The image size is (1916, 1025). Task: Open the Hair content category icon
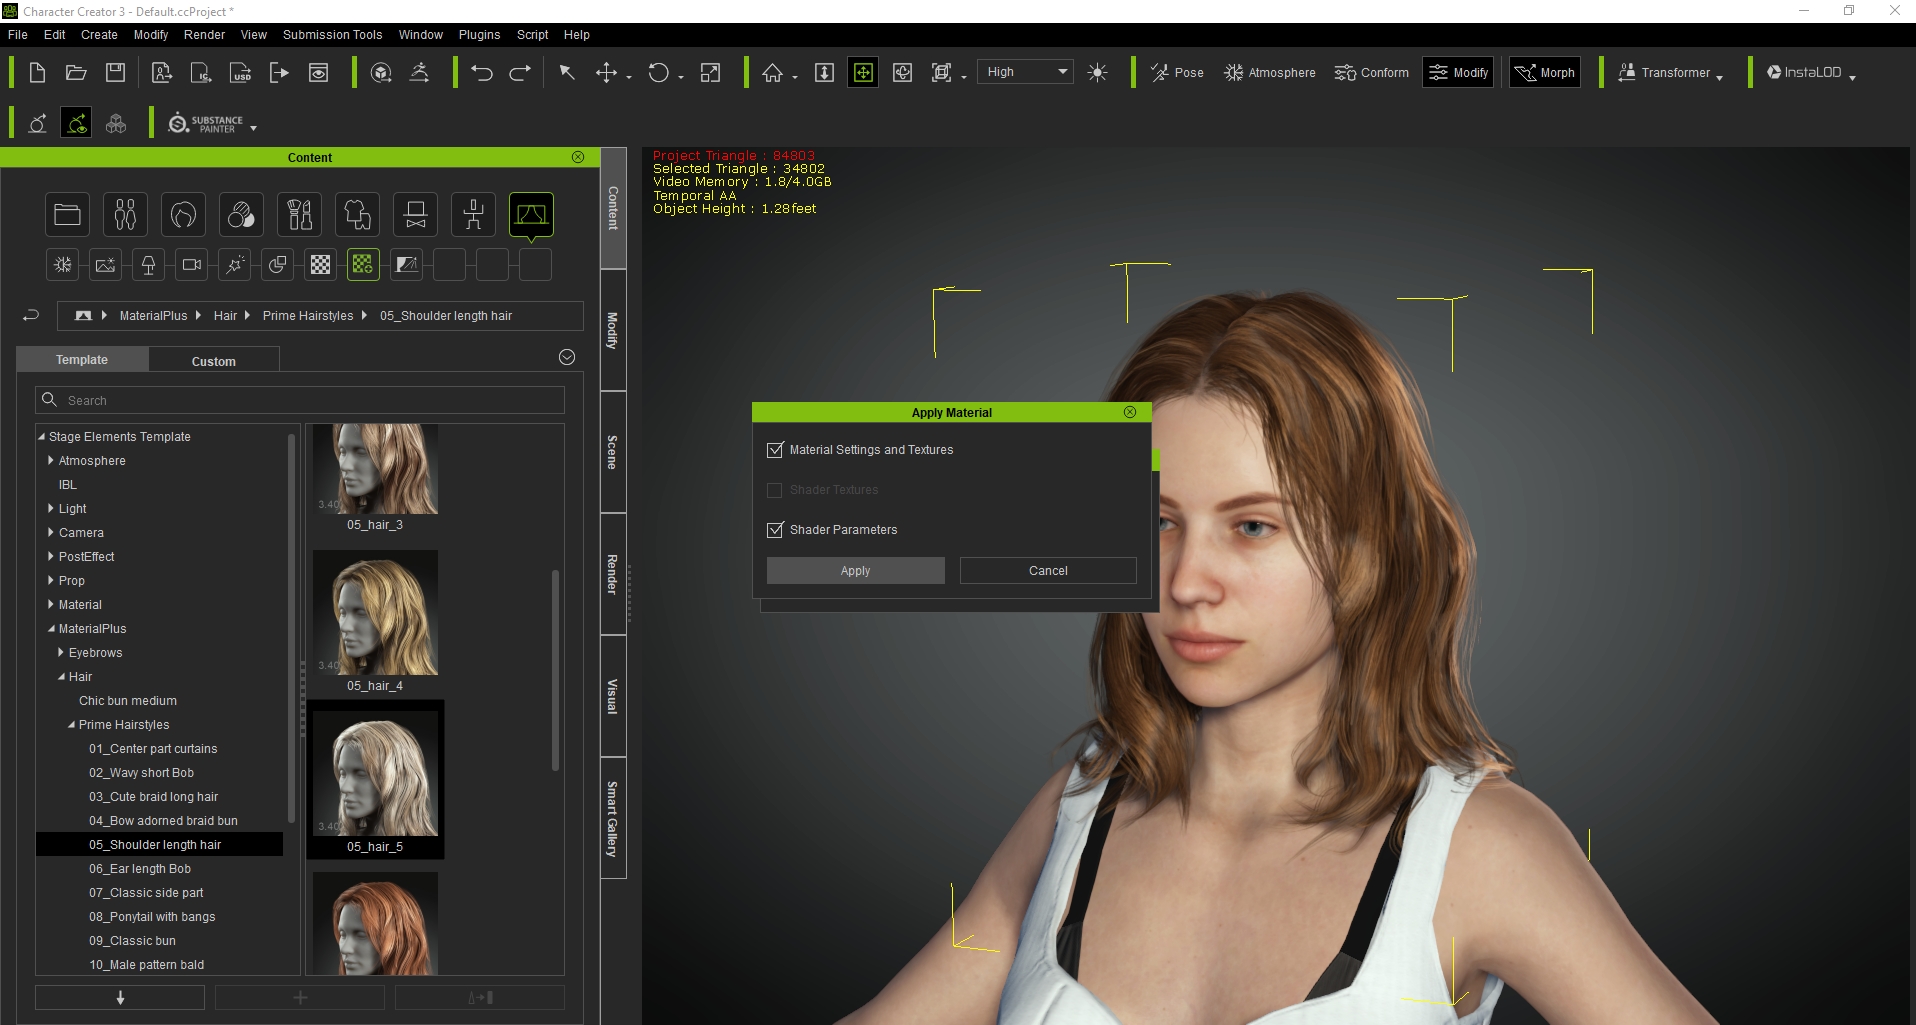[183, 214]
